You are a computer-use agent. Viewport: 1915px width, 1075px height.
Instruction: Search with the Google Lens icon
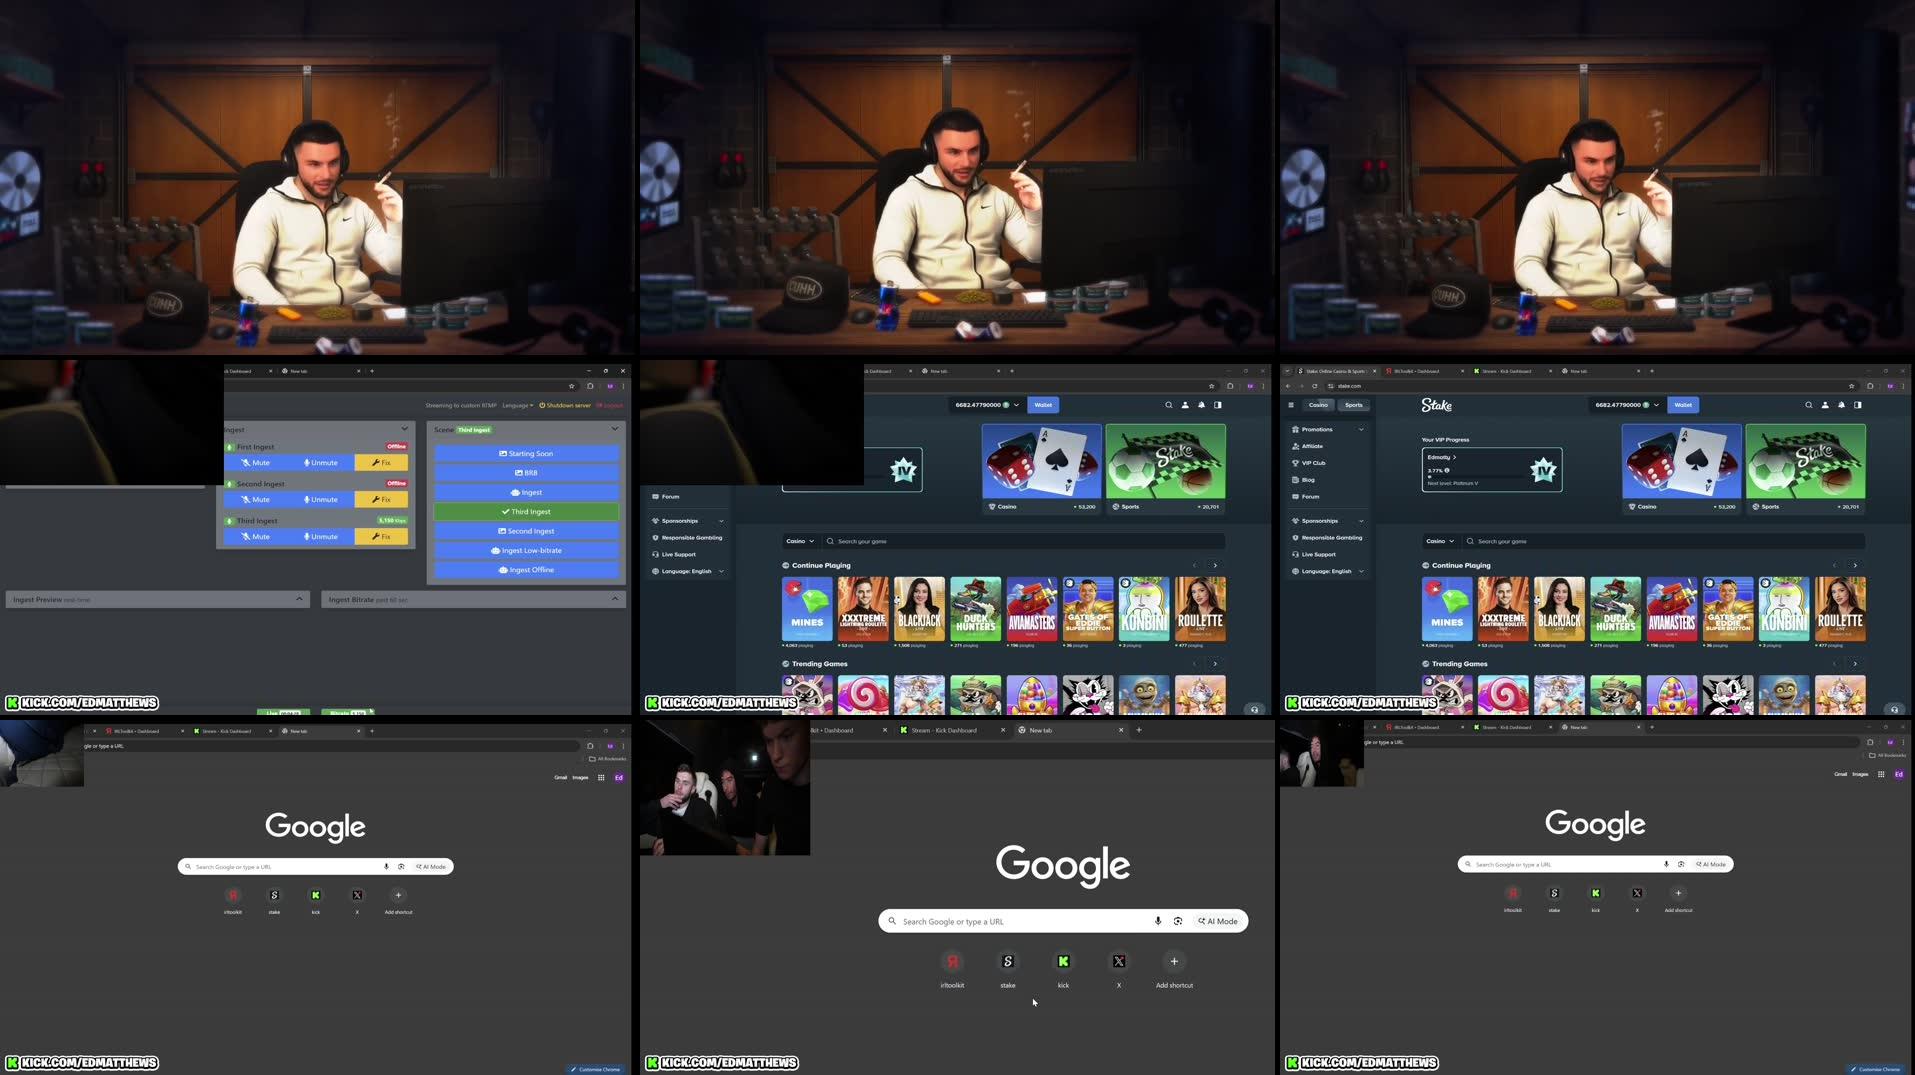click(x=1178, y=920)
